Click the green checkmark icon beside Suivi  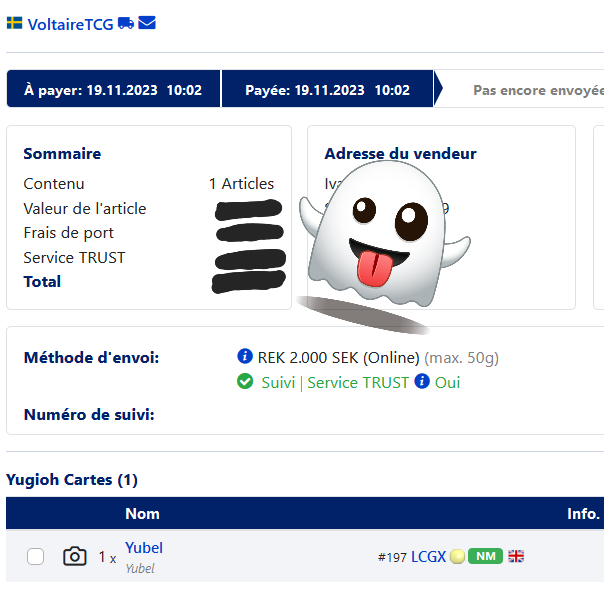[x=245, y=382]
